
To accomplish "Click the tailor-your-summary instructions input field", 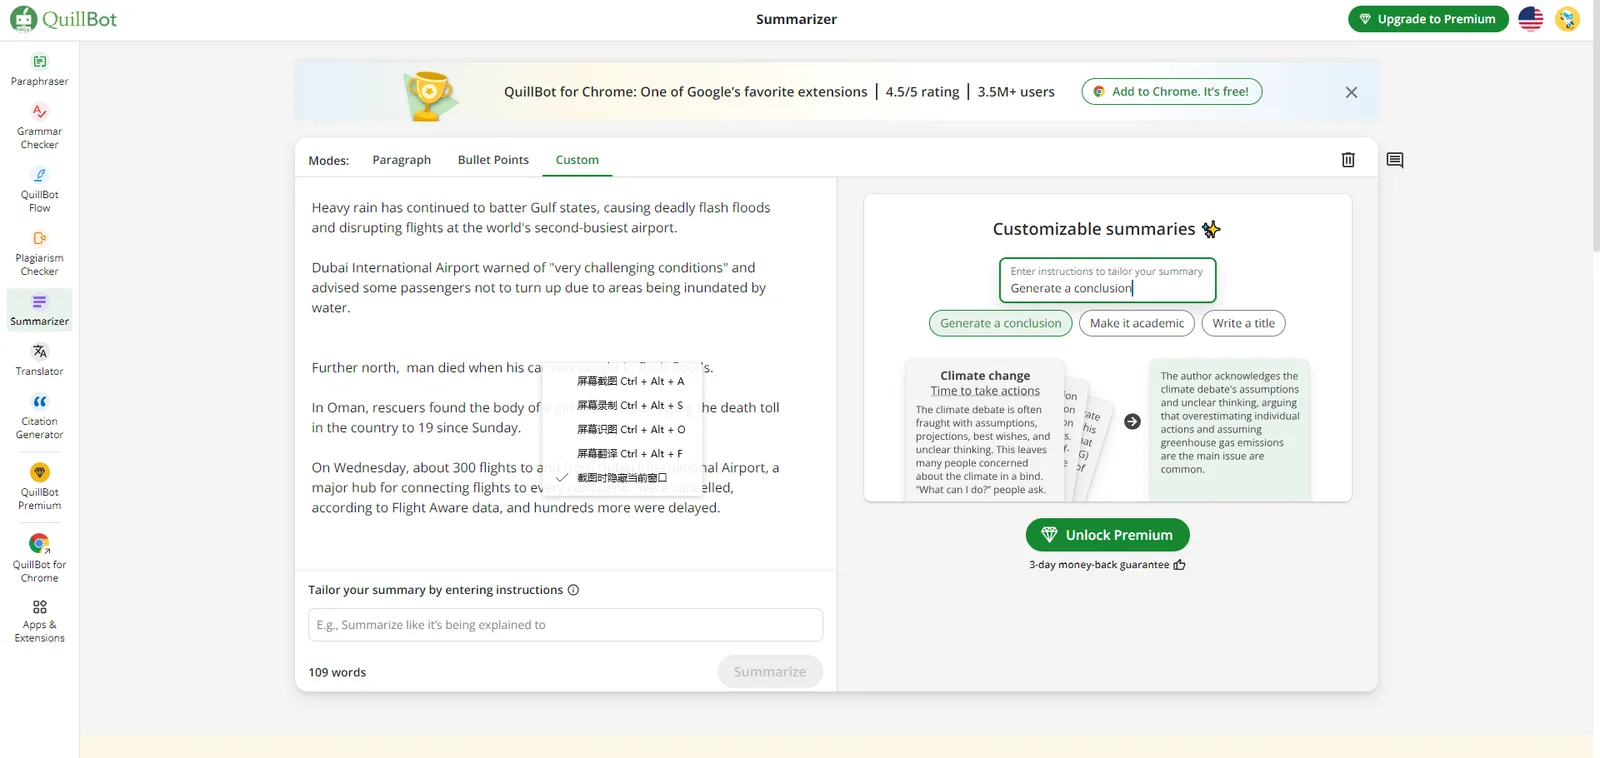I will click(565, 625).
